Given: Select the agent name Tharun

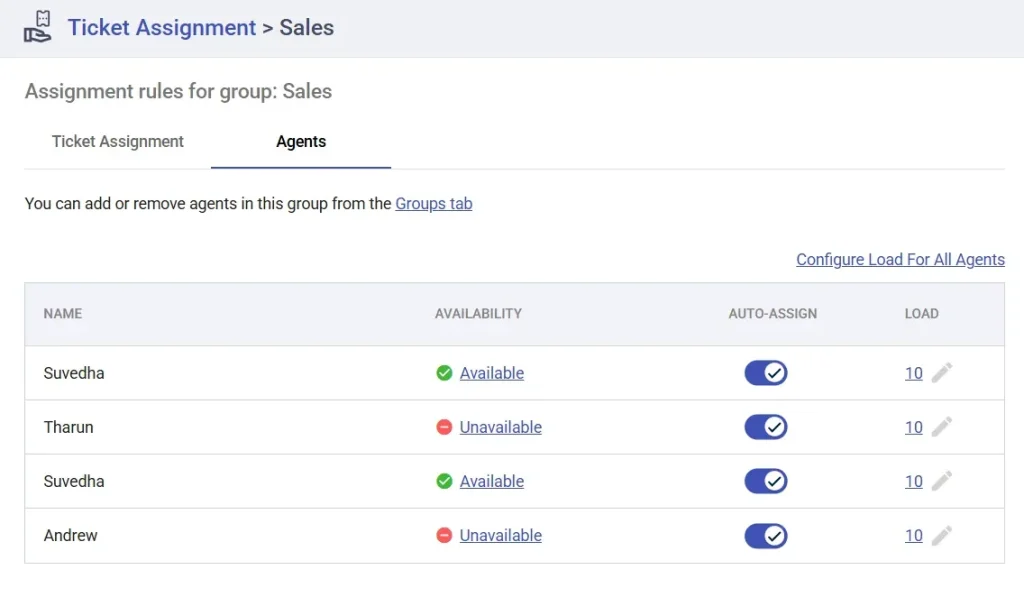Looking at the screenshot, I should [x=69, y=427].
